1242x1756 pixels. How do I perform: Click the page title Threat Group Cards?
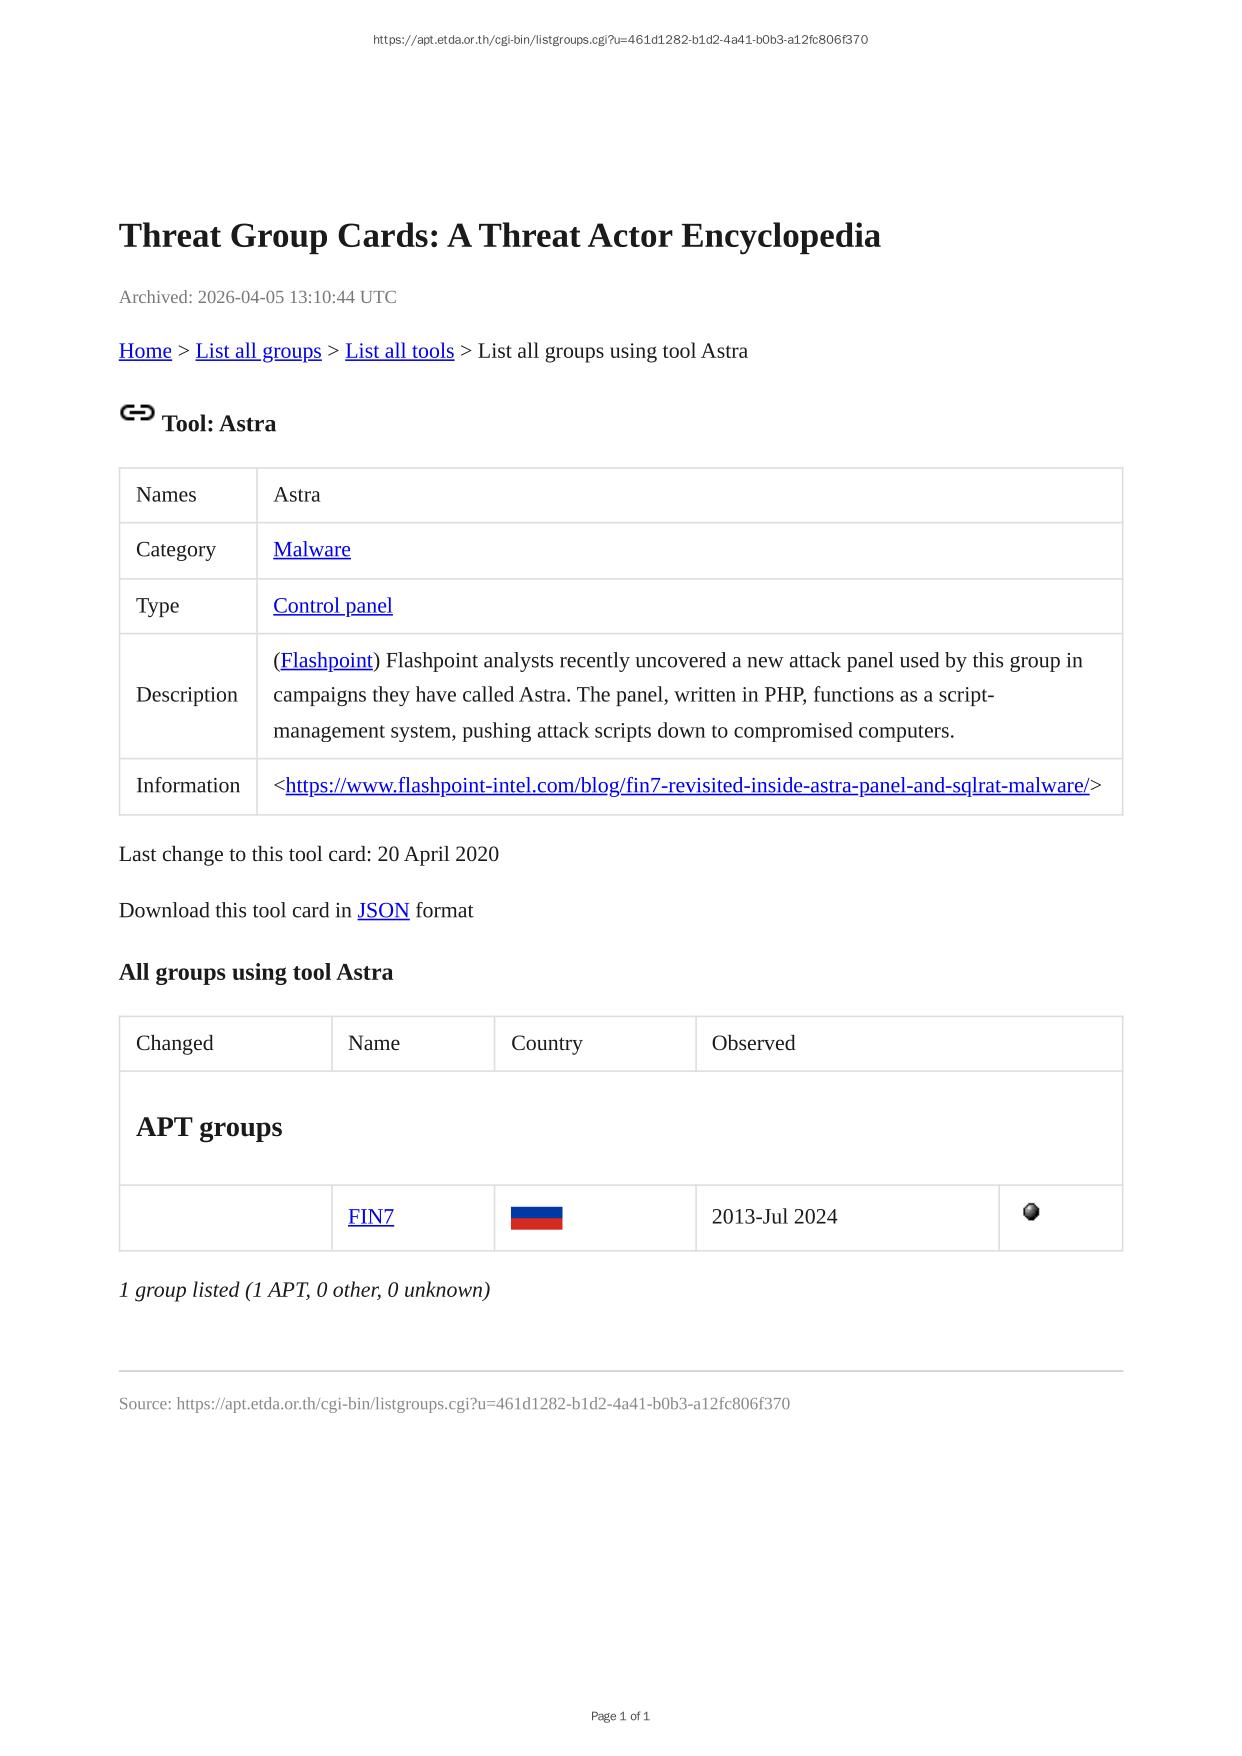point(500,236)
